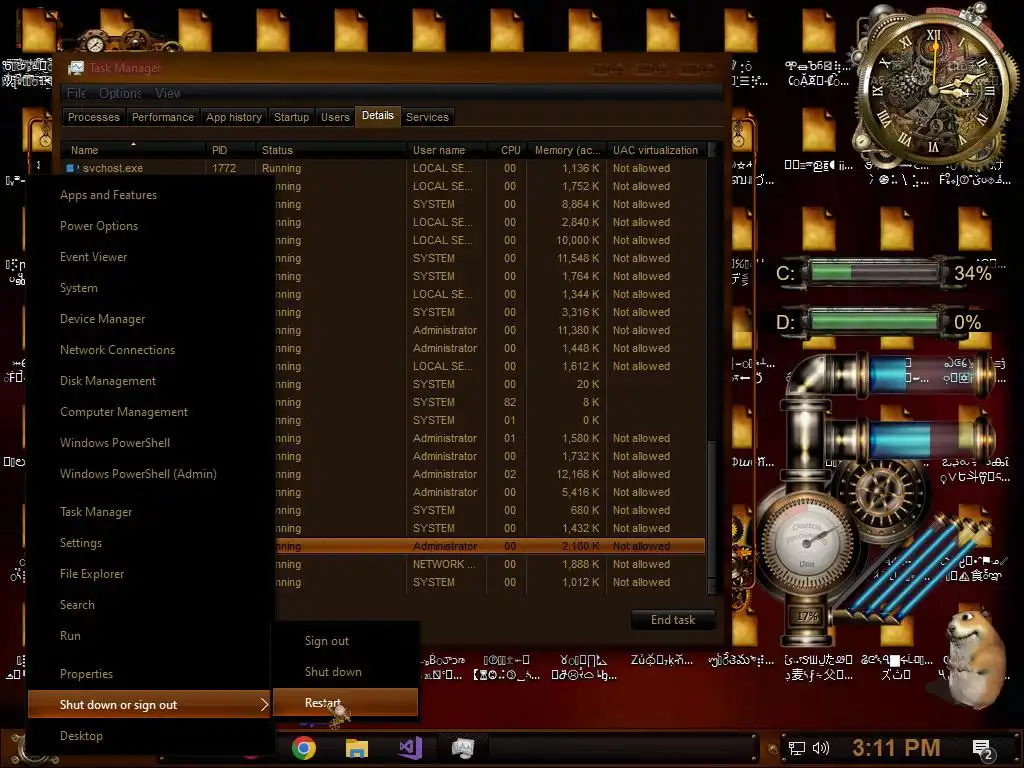Click the 82 CPU value cell
This screenshot has width=1024, height=768.
pos(509,402)
